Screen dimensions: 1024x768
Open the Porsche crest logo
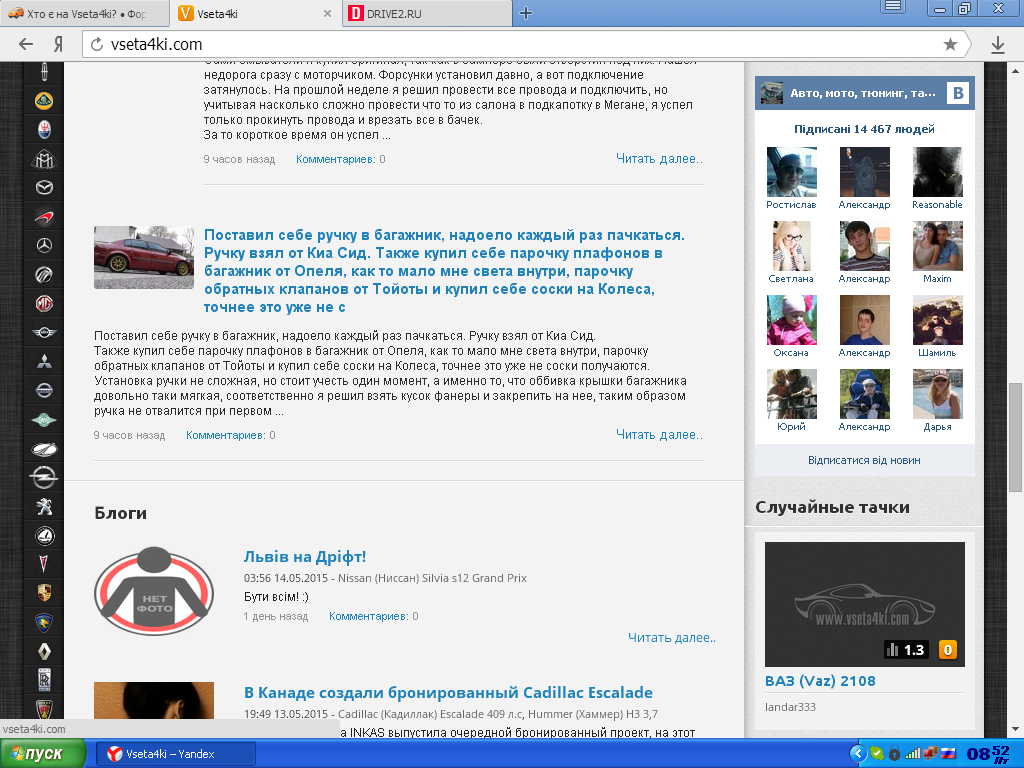click(x=44, y=593)
